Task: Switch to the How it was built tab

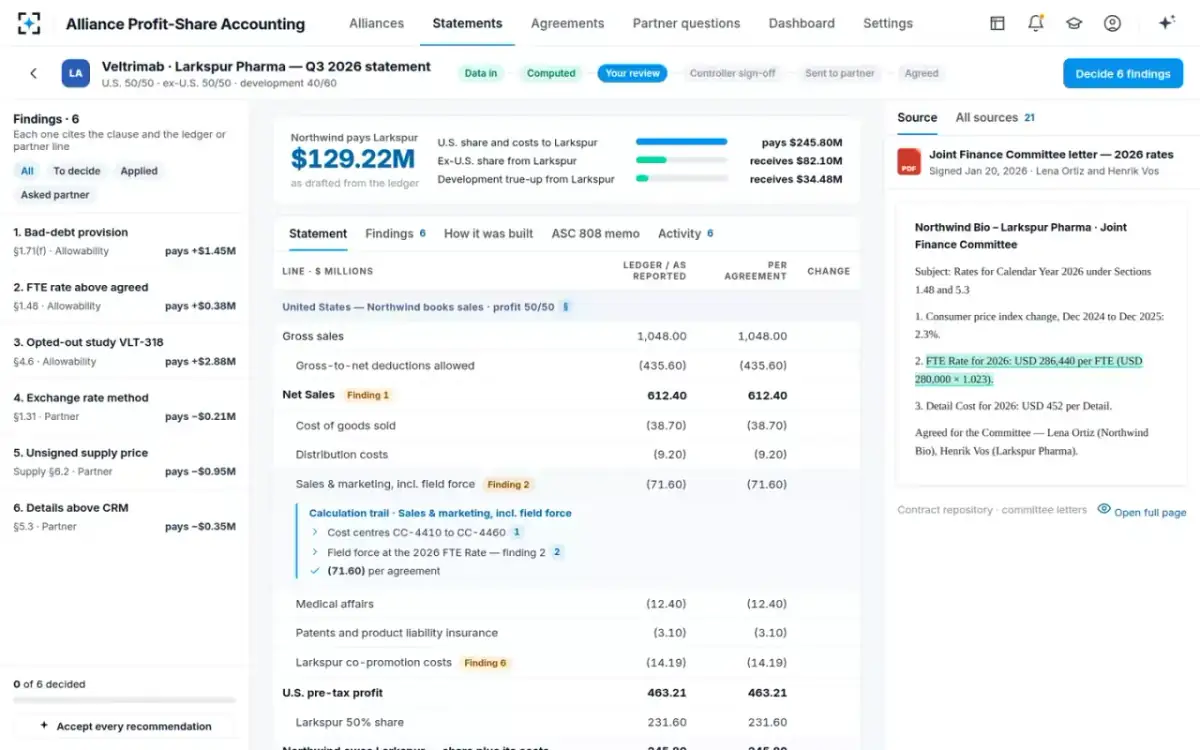Action: tap(488, 234)
